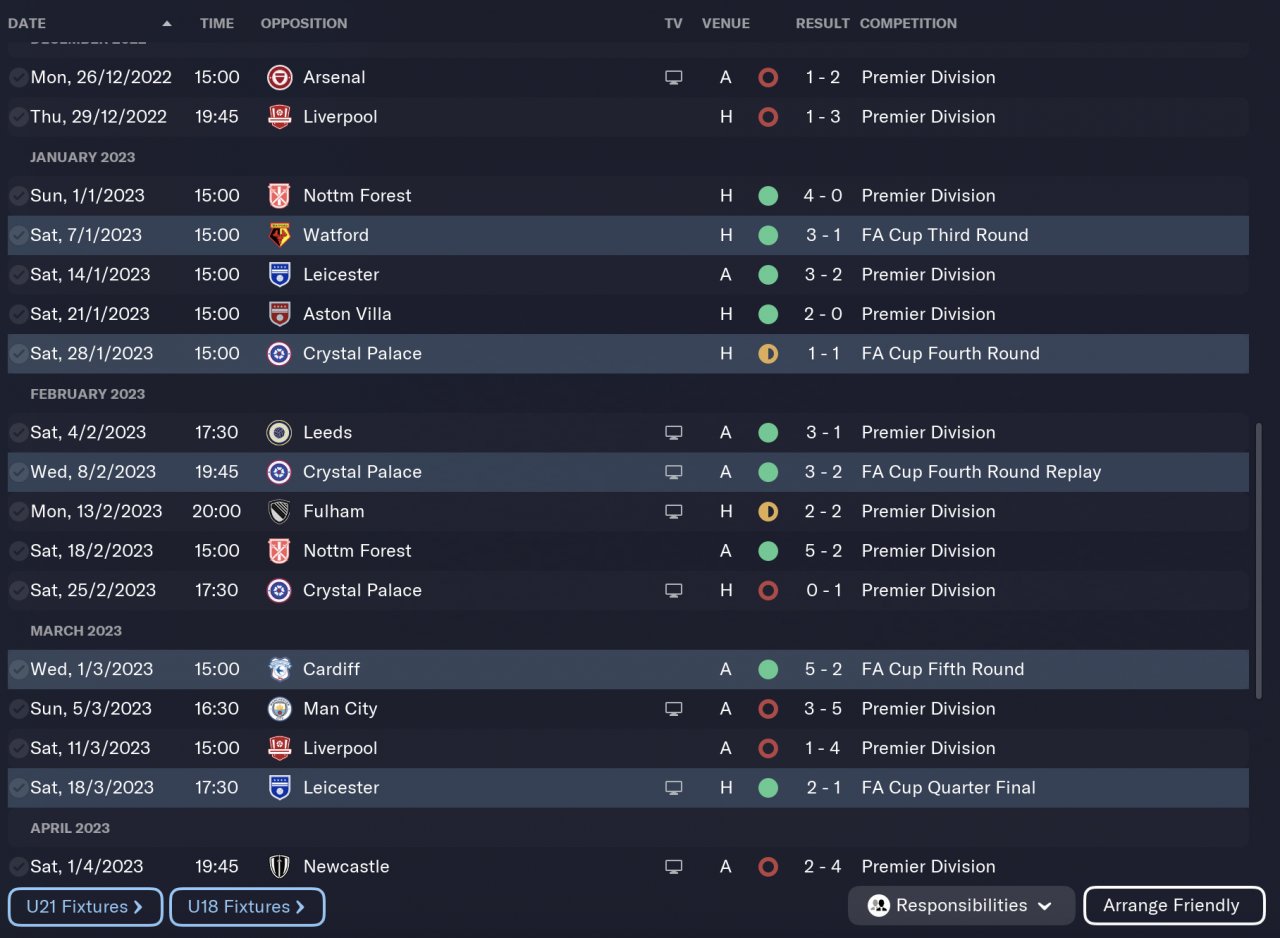This screenshot has height=938, width=1280.
Task: Open U18 Fixtures page
Action: (247, 907)
